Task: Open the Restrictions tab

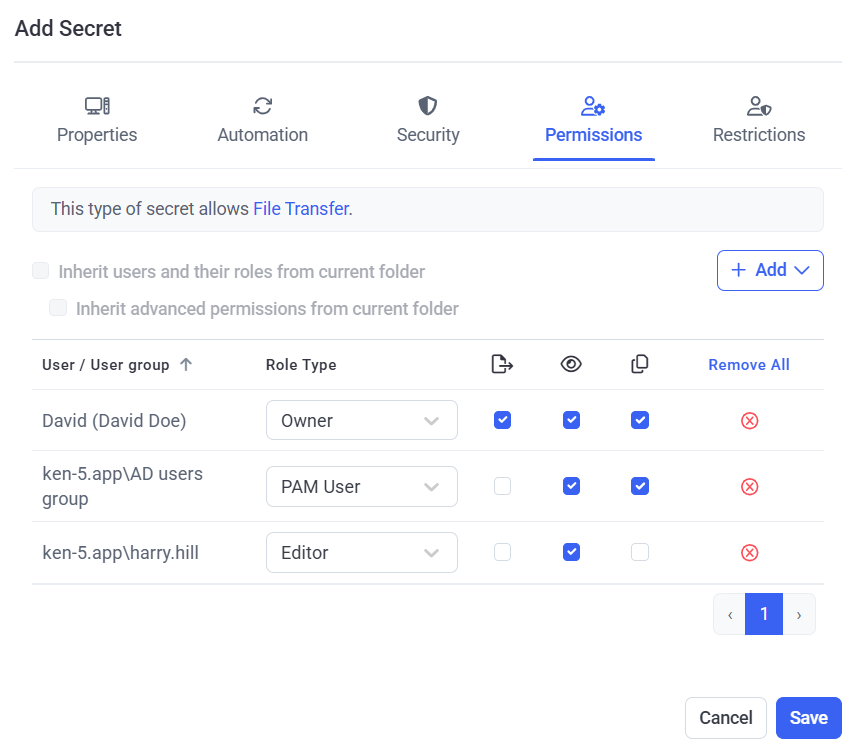Action: point(759,135)
